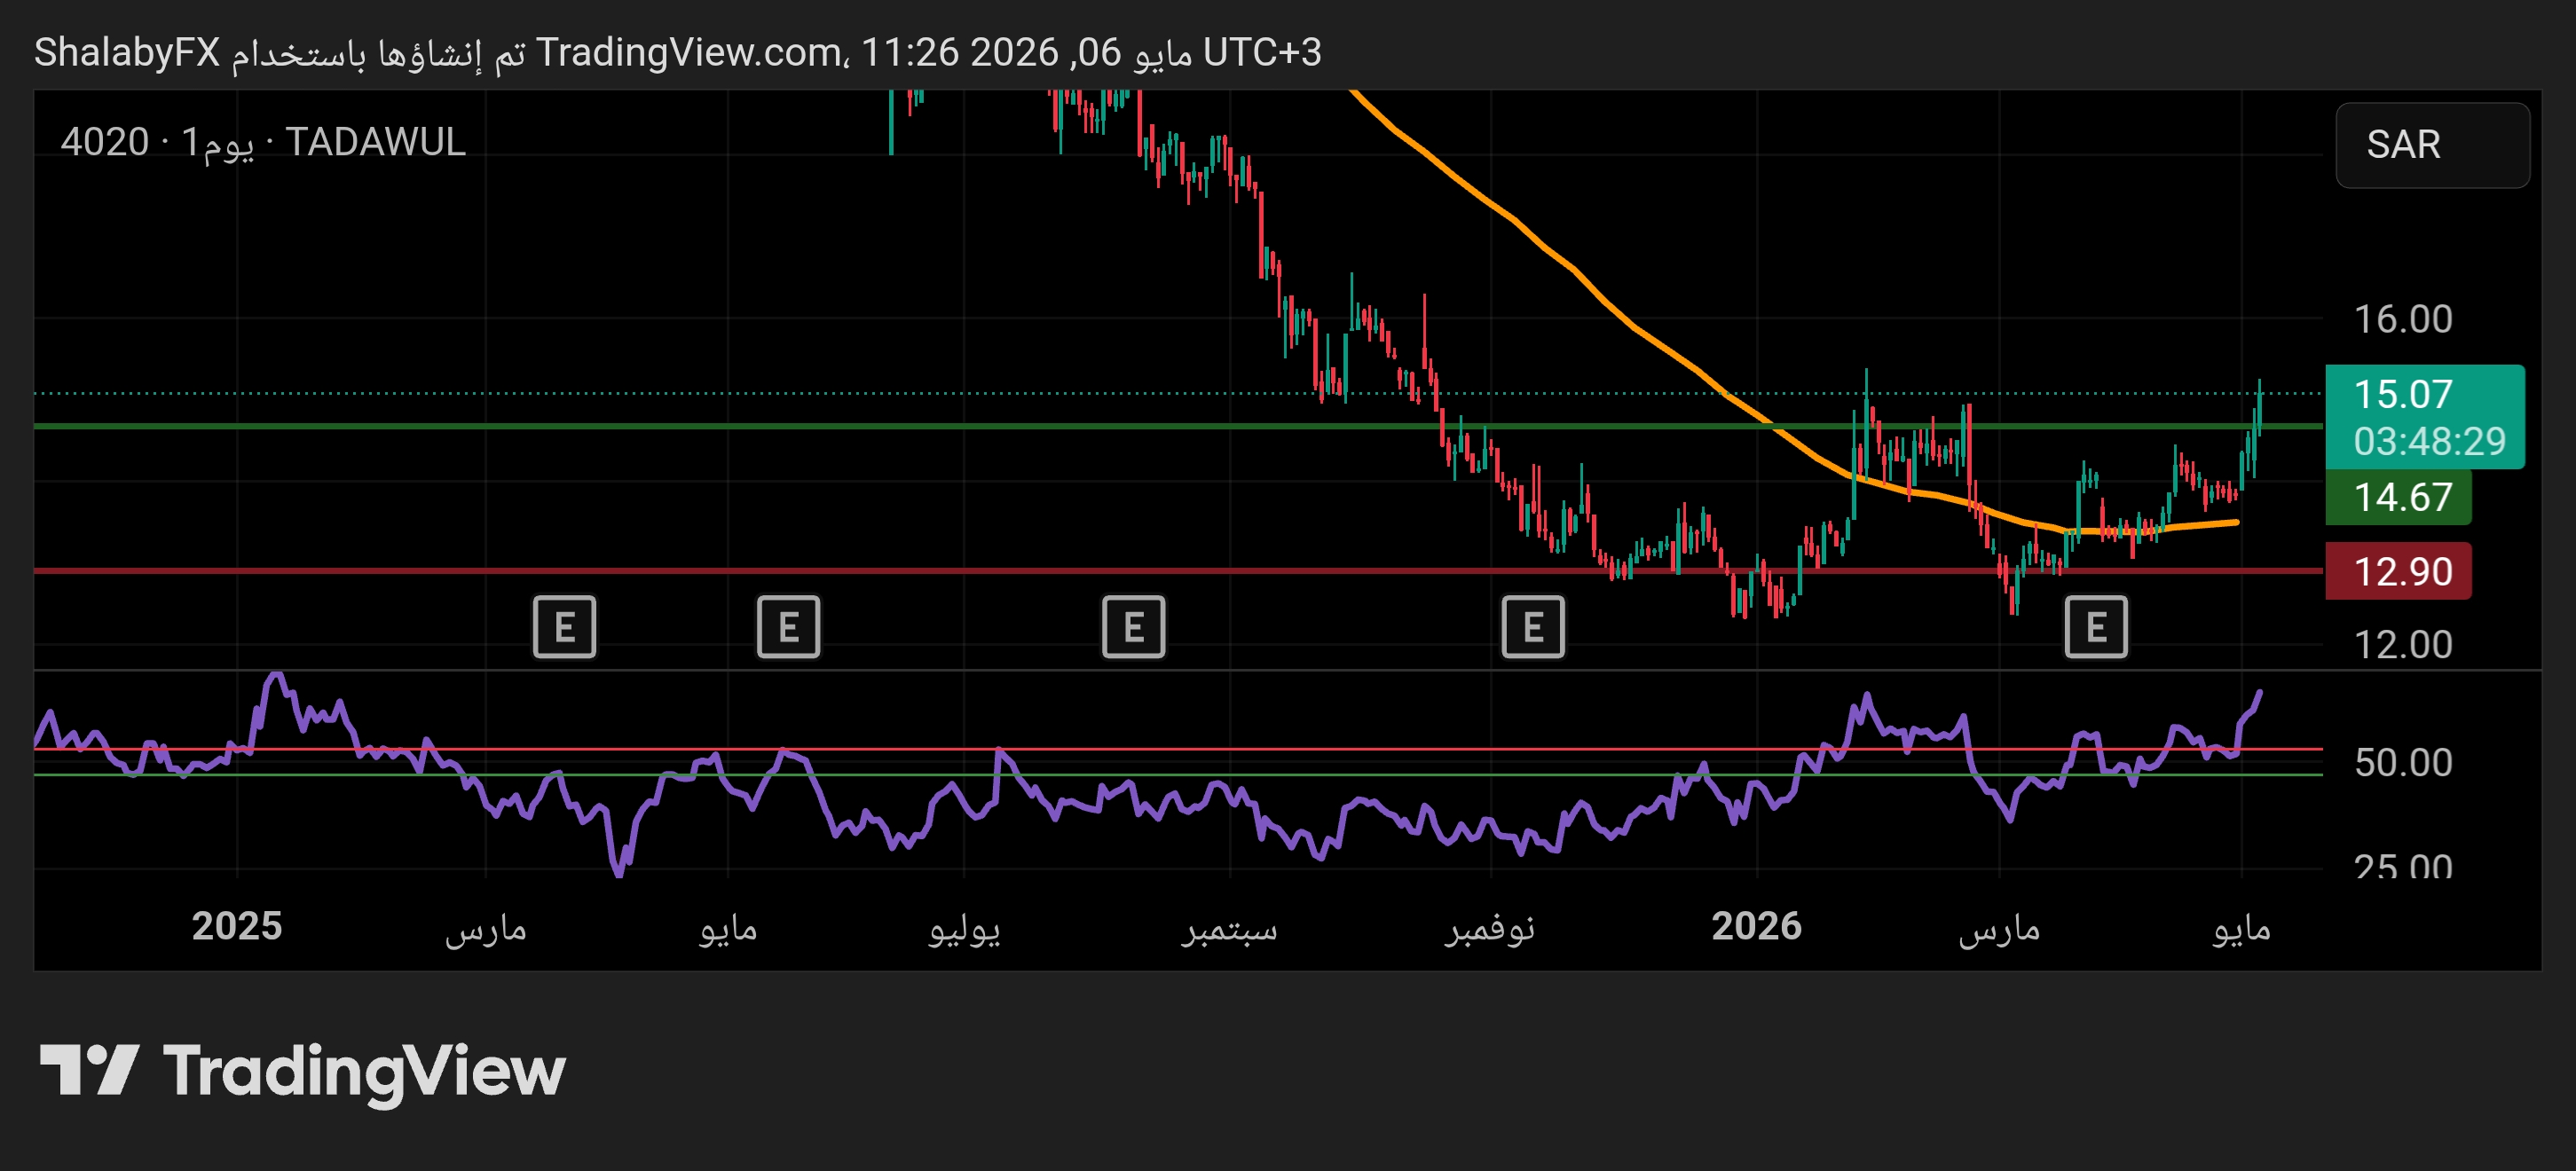Click the 16.00 price axis label
This screenshot has height=1171, width=2576.
2402,320
